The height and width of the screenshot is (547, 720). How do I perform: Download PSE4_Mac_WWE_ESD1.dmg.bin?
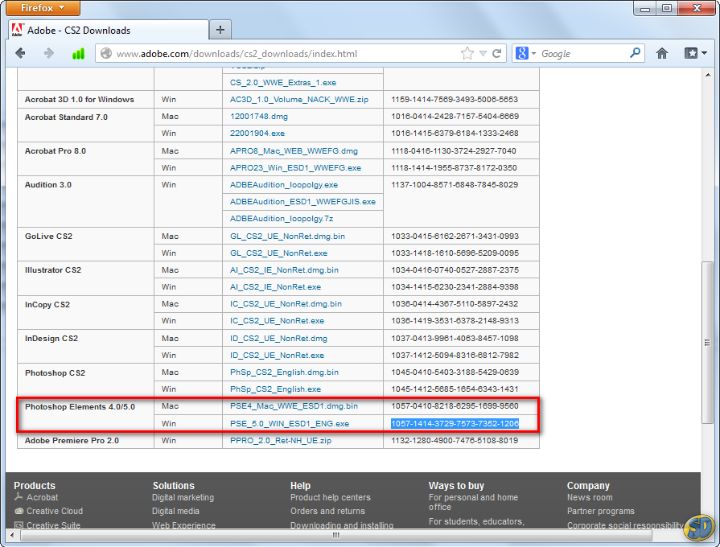(294, 406)
